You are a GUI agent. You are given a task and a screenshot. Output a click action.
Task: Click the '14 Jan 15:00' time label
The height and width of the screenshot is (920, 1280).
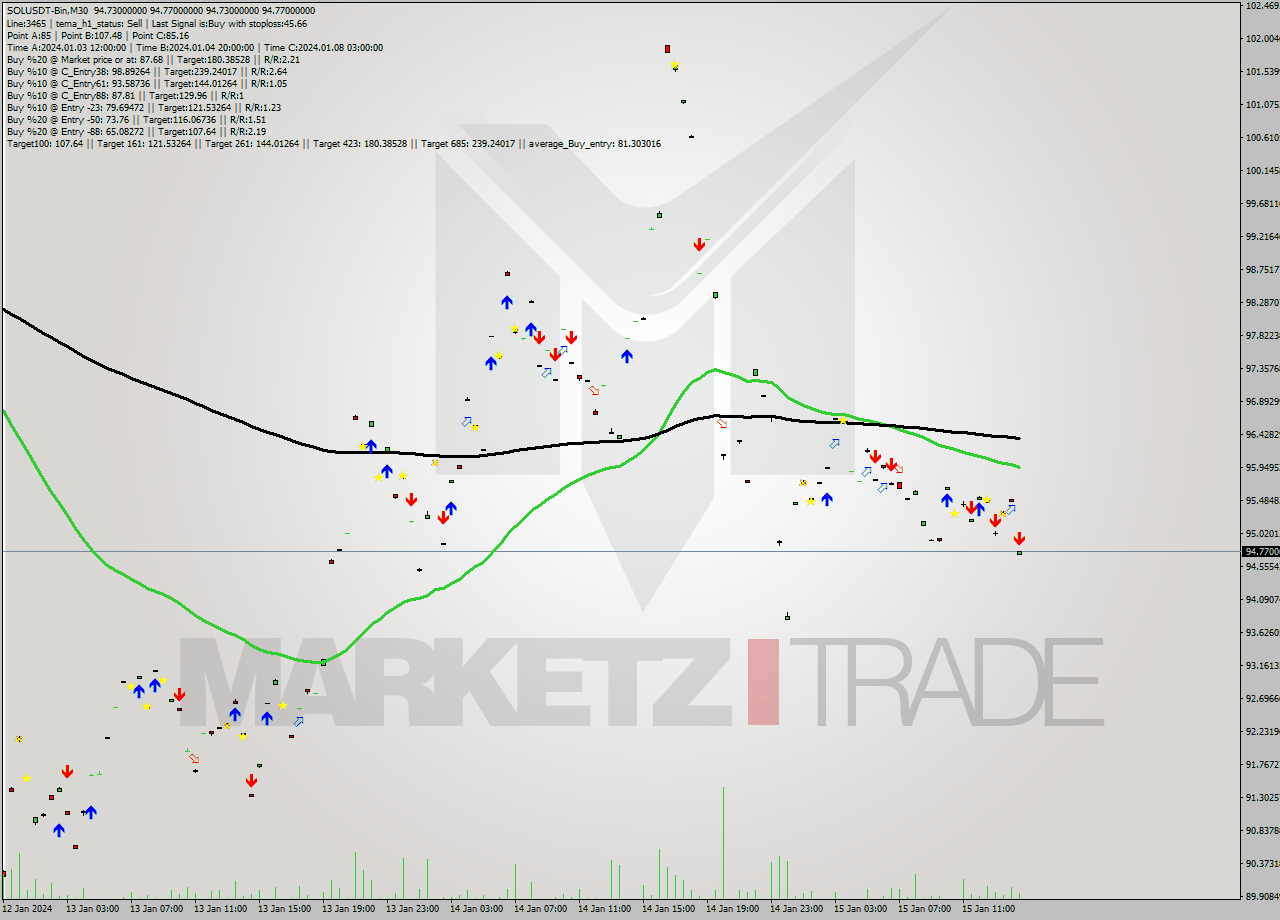668,909
